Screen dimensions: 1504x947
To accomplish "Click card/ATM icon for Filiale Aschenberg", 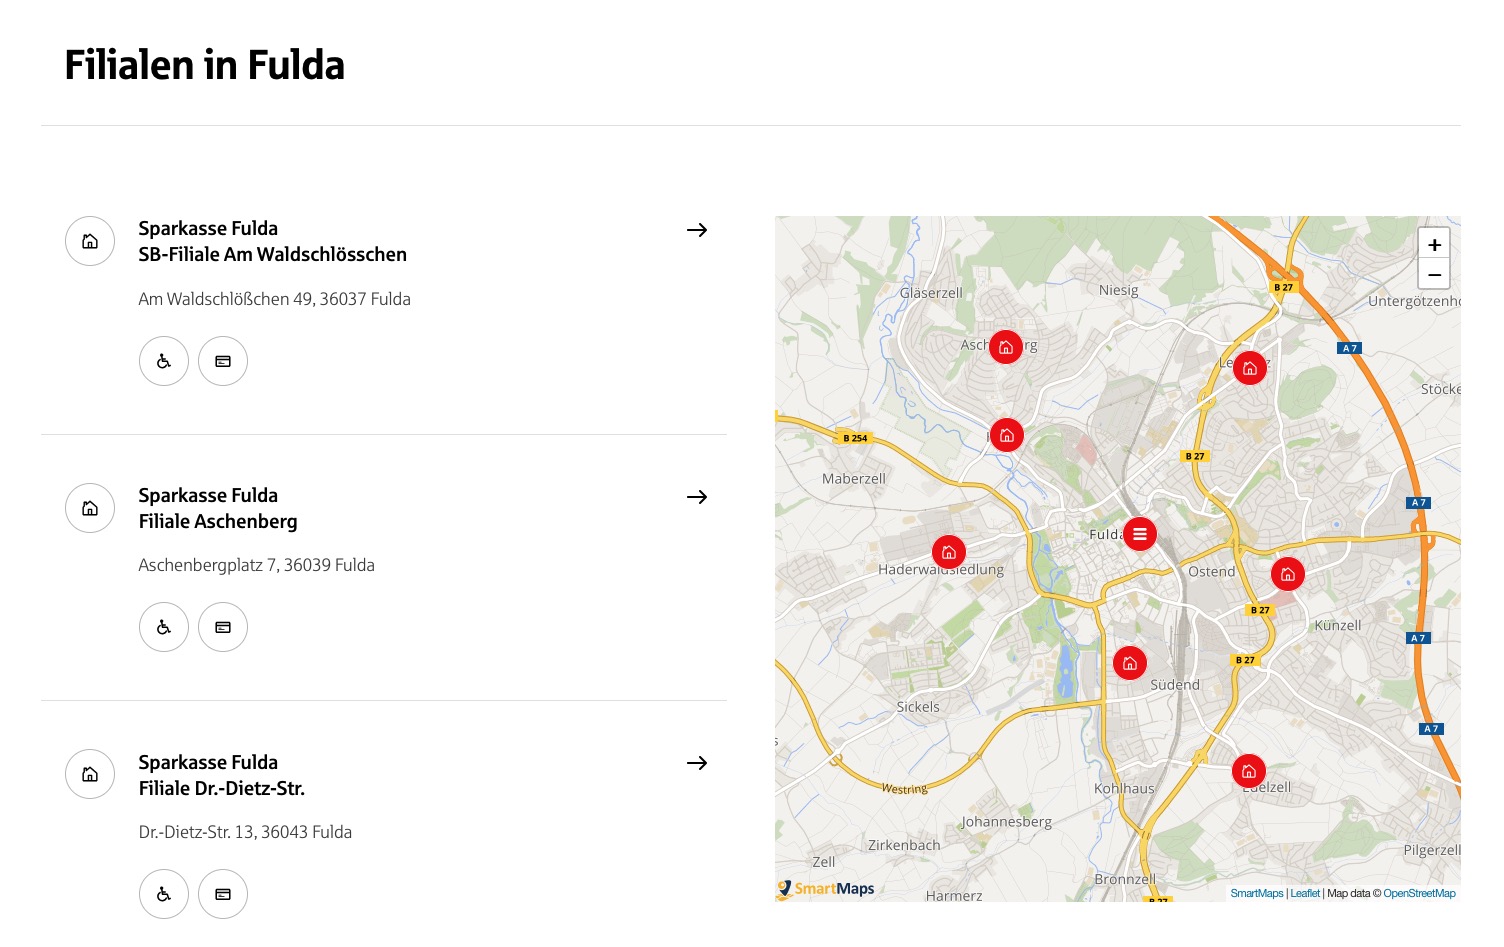I will 223,627.
